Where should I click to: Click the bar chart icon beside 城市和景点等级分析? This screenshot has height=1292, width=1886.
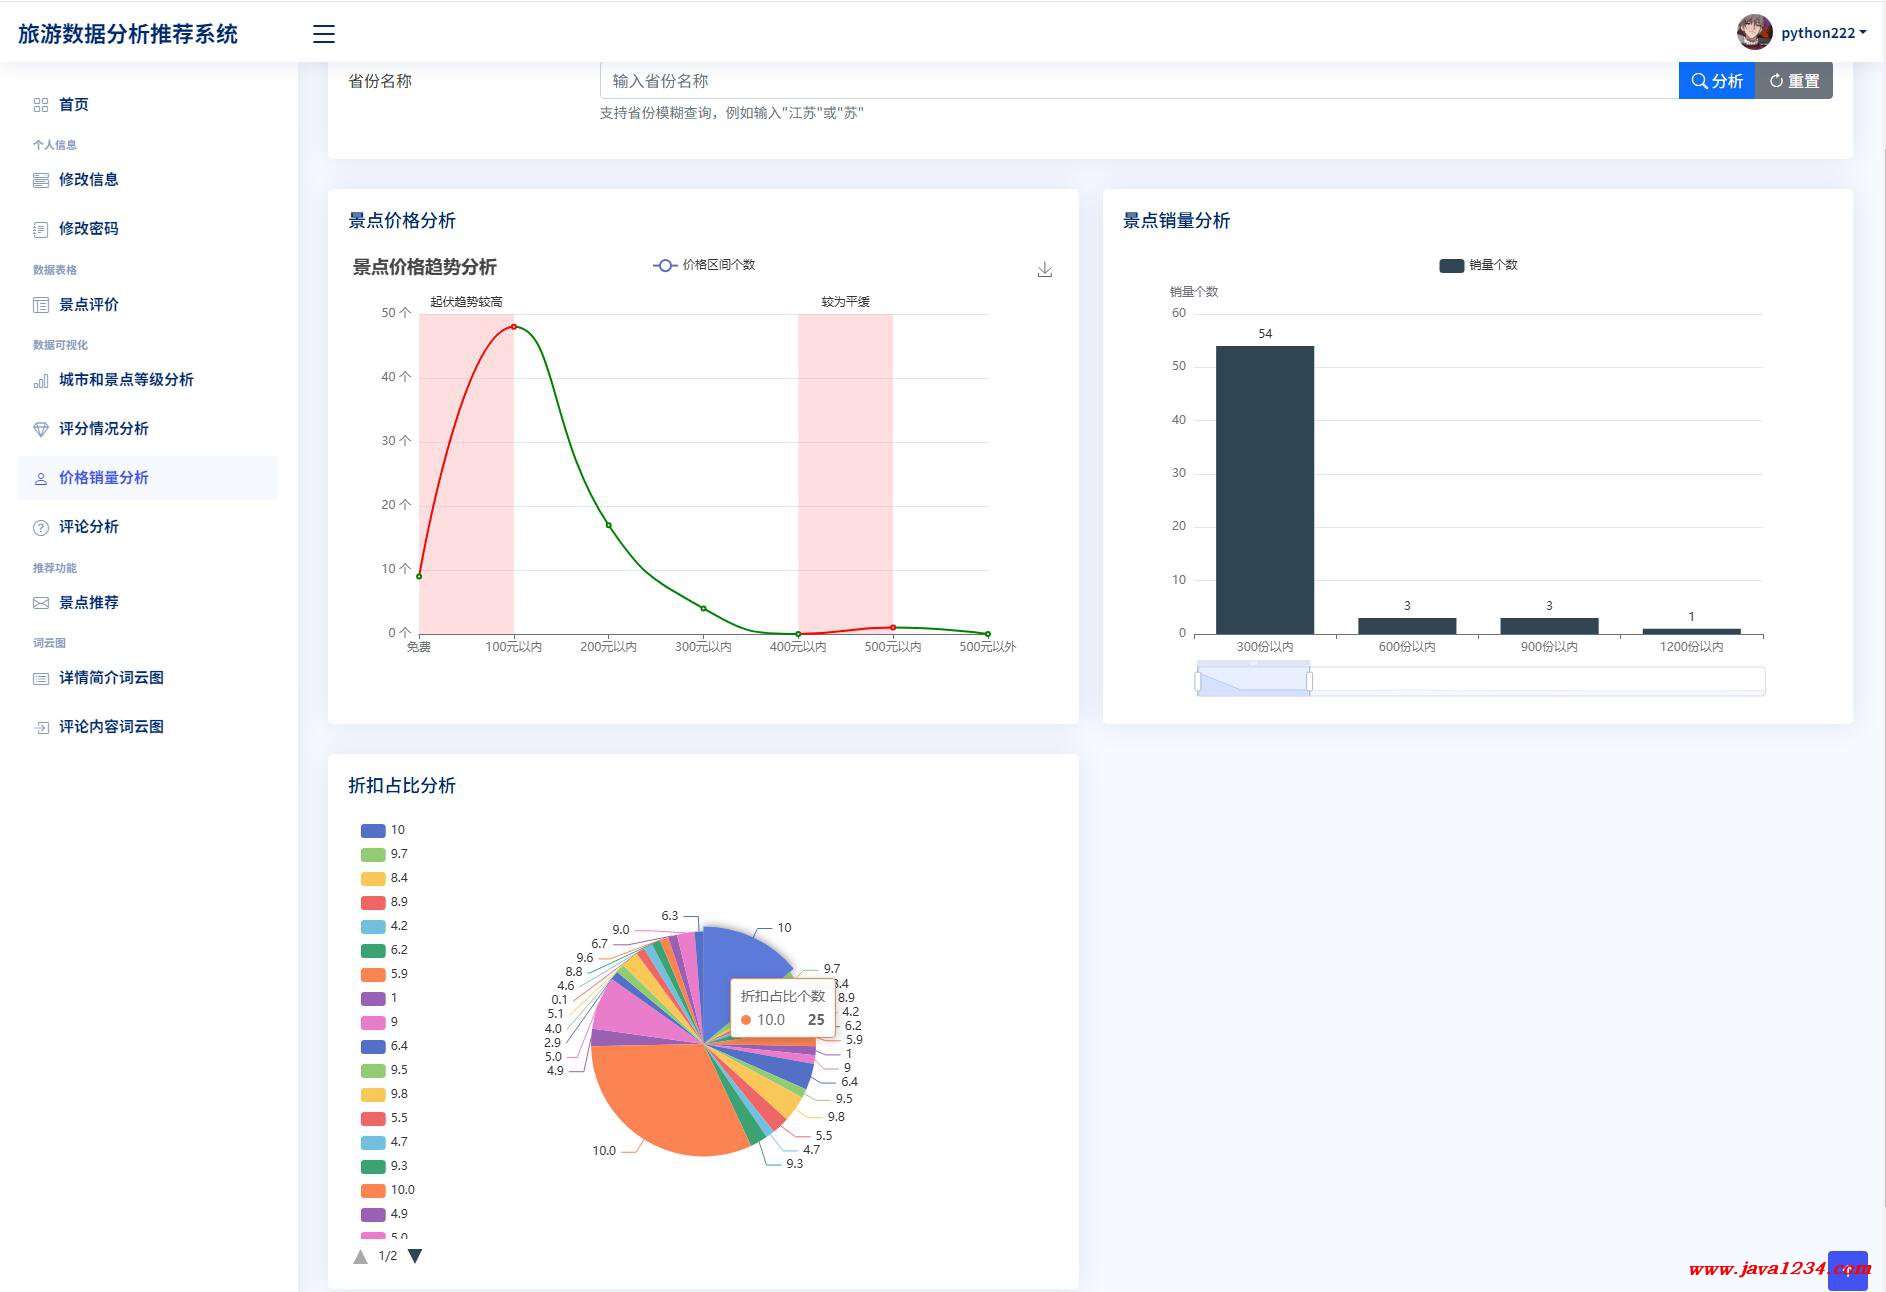41,380
